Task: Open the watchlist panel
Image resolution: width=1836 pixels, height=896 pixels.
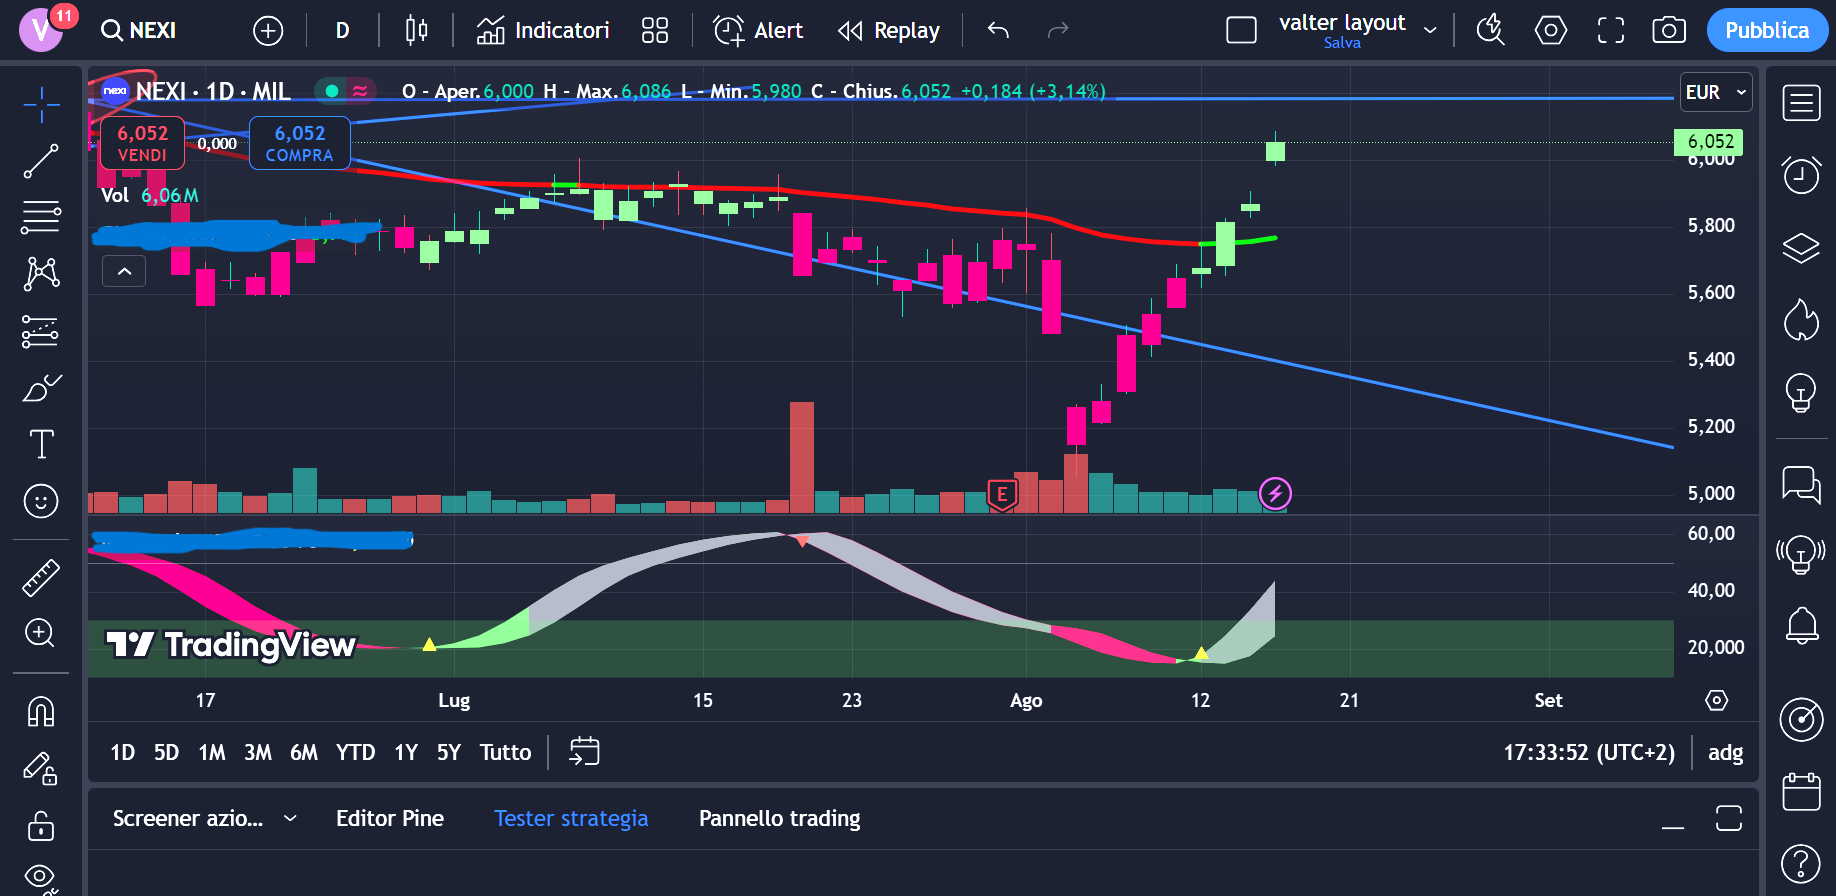Action: (x=1801, y=103)
